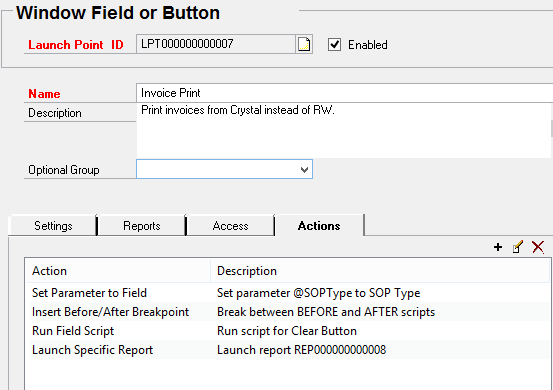
Task: Click the Action column header
Action: [118, 271]
